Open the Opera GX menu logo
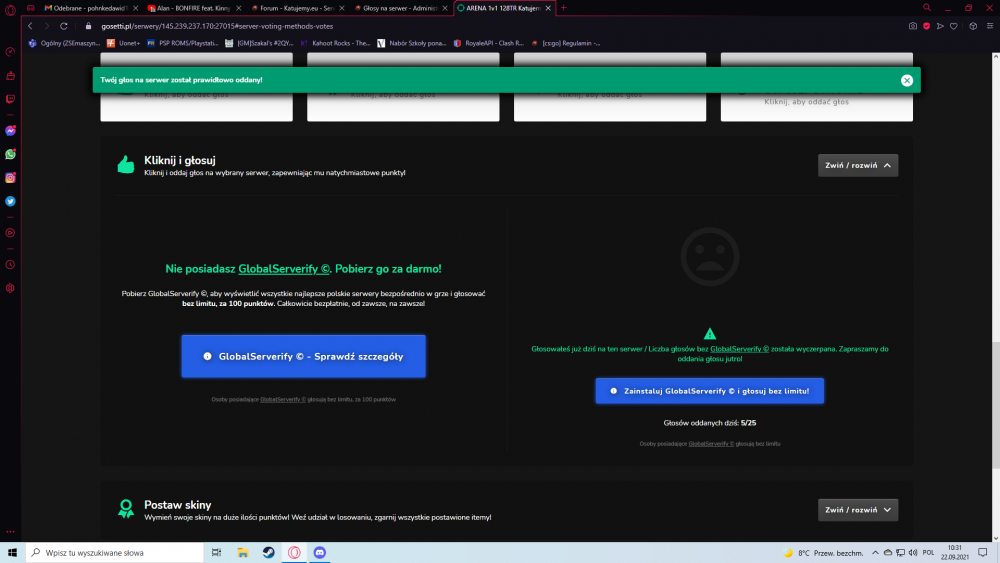Image resolution: width=1000 pixels, height=563 pixels. click(10, 10)
